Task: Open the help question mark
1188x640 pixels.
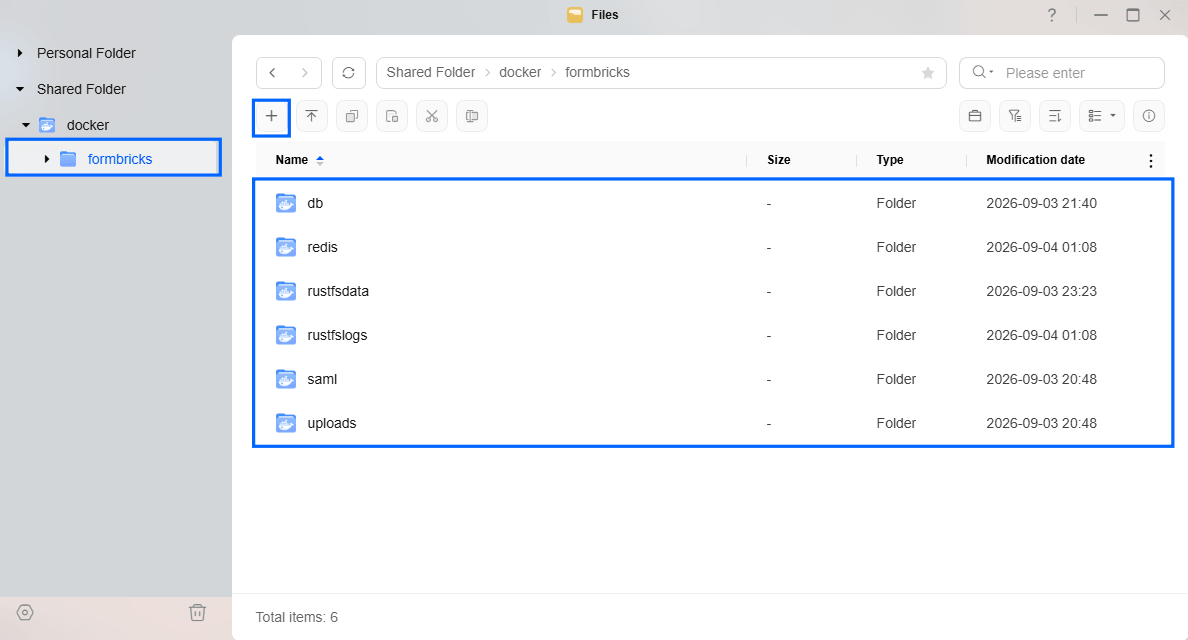Action: pos(1052,15)
